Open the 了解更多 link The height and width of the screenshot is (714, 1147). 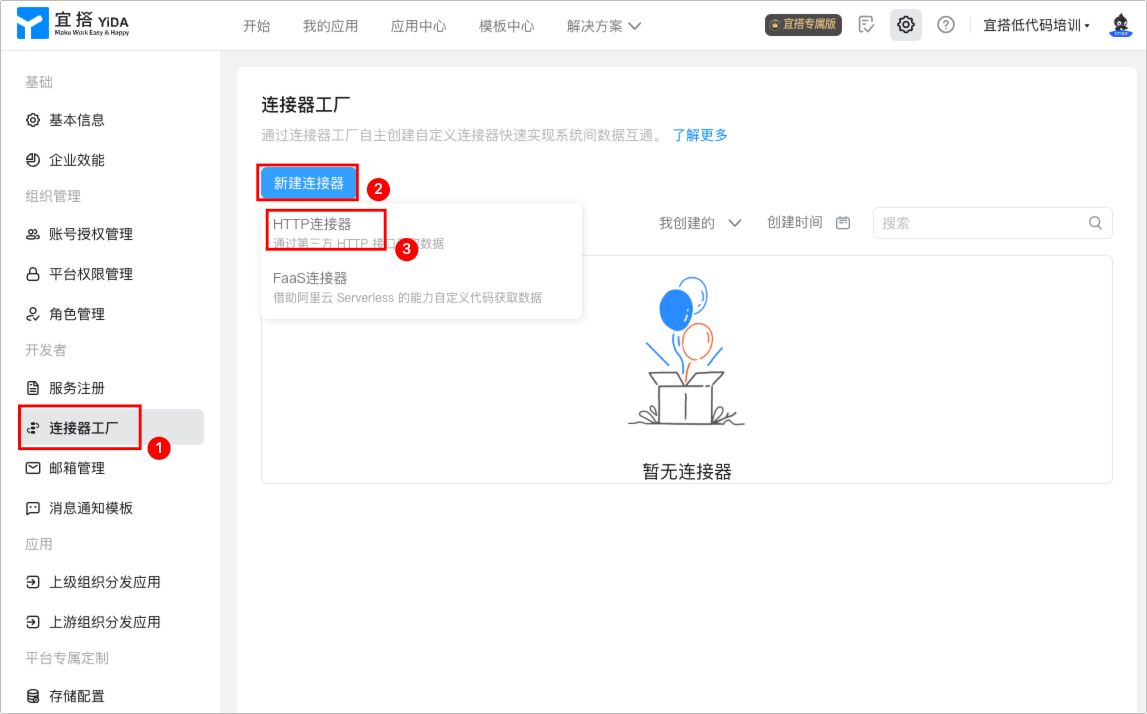700,135
